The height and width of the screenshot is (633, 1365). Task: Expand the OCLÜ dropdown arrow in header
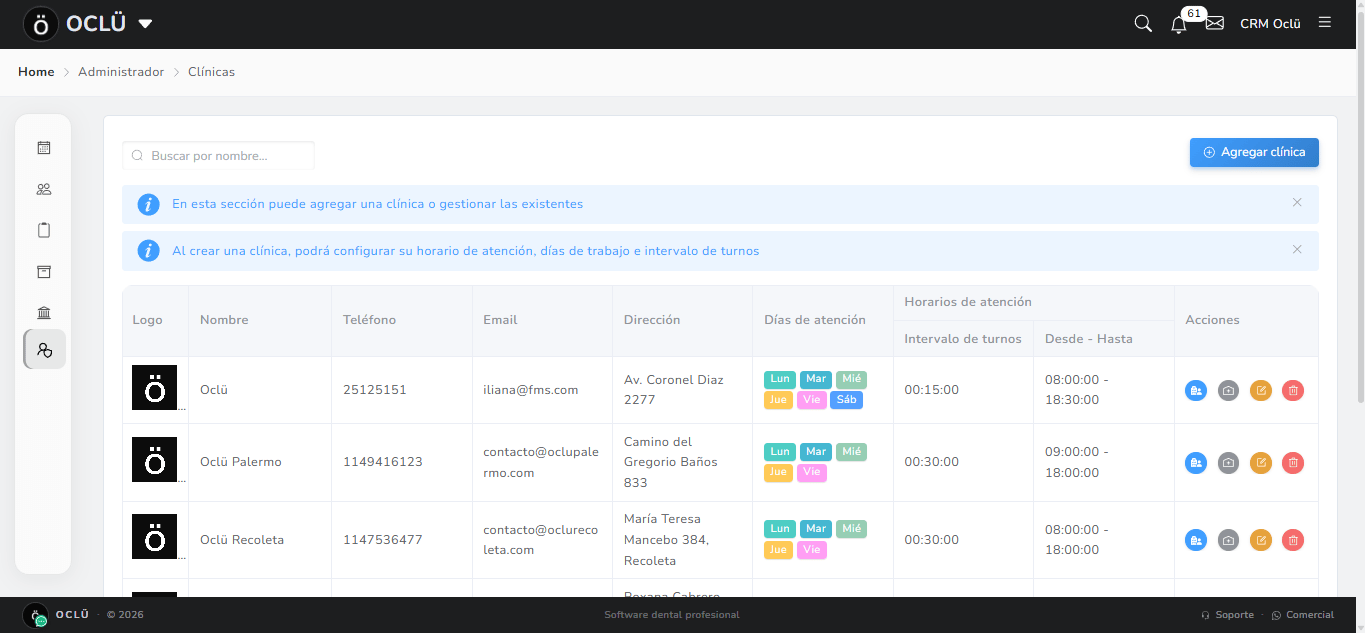145,24
